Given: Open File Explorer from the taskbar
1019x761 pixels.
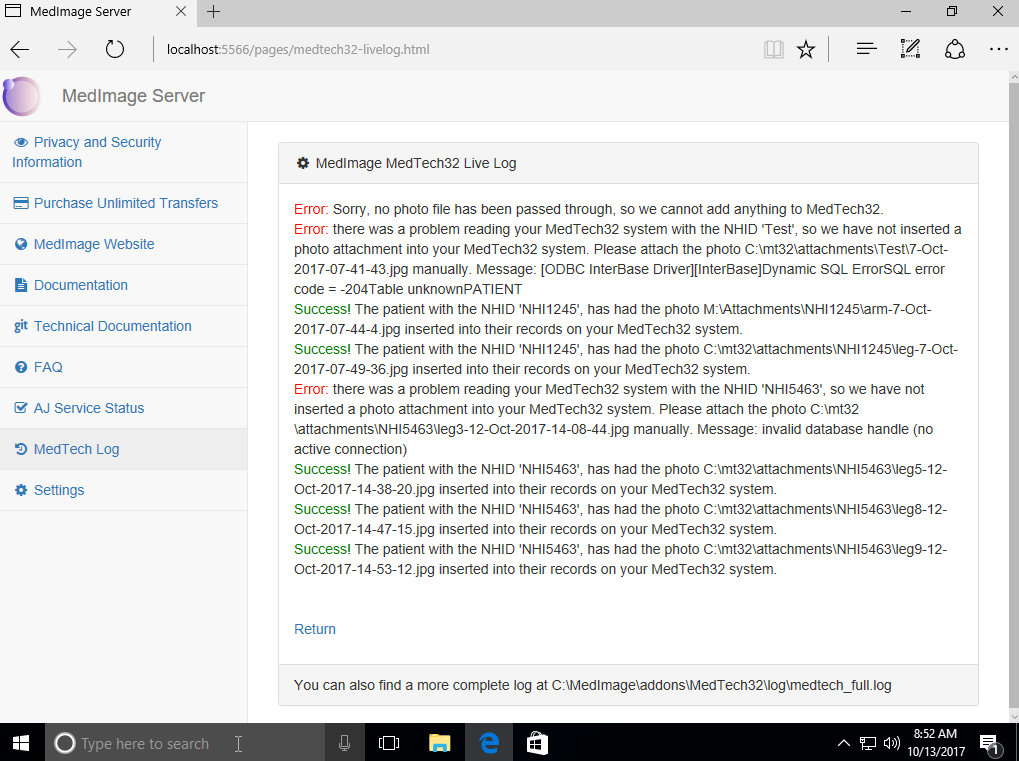Looking at the screenshot, I should click(x=439, y=743).
